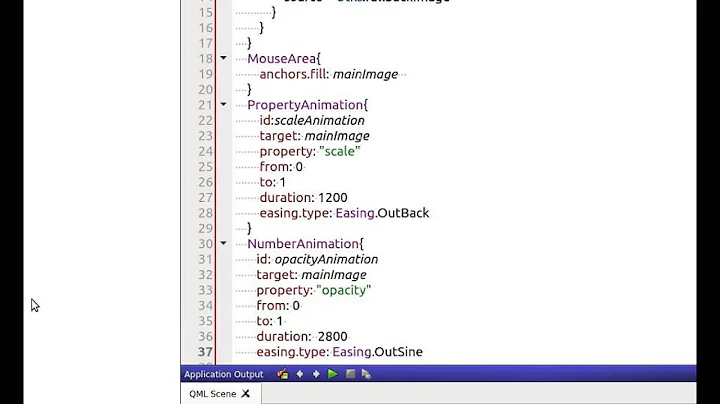
Task: Click closing brace on line 15
Action: (x=274, y=13)
